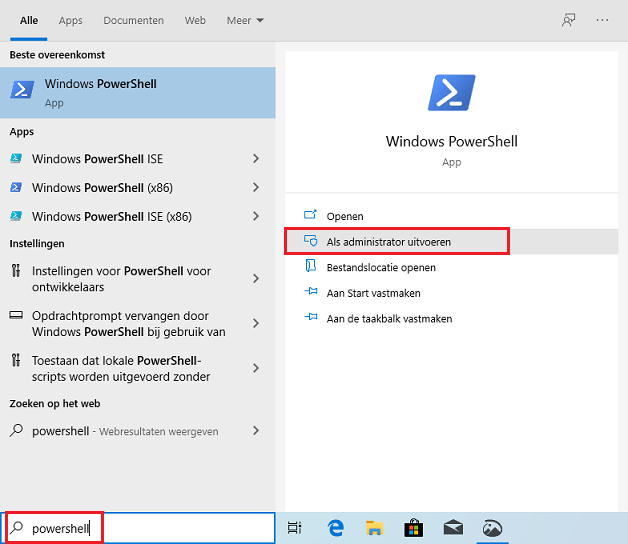The height and width of the screenshot is (544, 628).
Task: Click the icon beside Toestaan dat lokale PowerShell-scripts
Action: click(x=16, y=360)
